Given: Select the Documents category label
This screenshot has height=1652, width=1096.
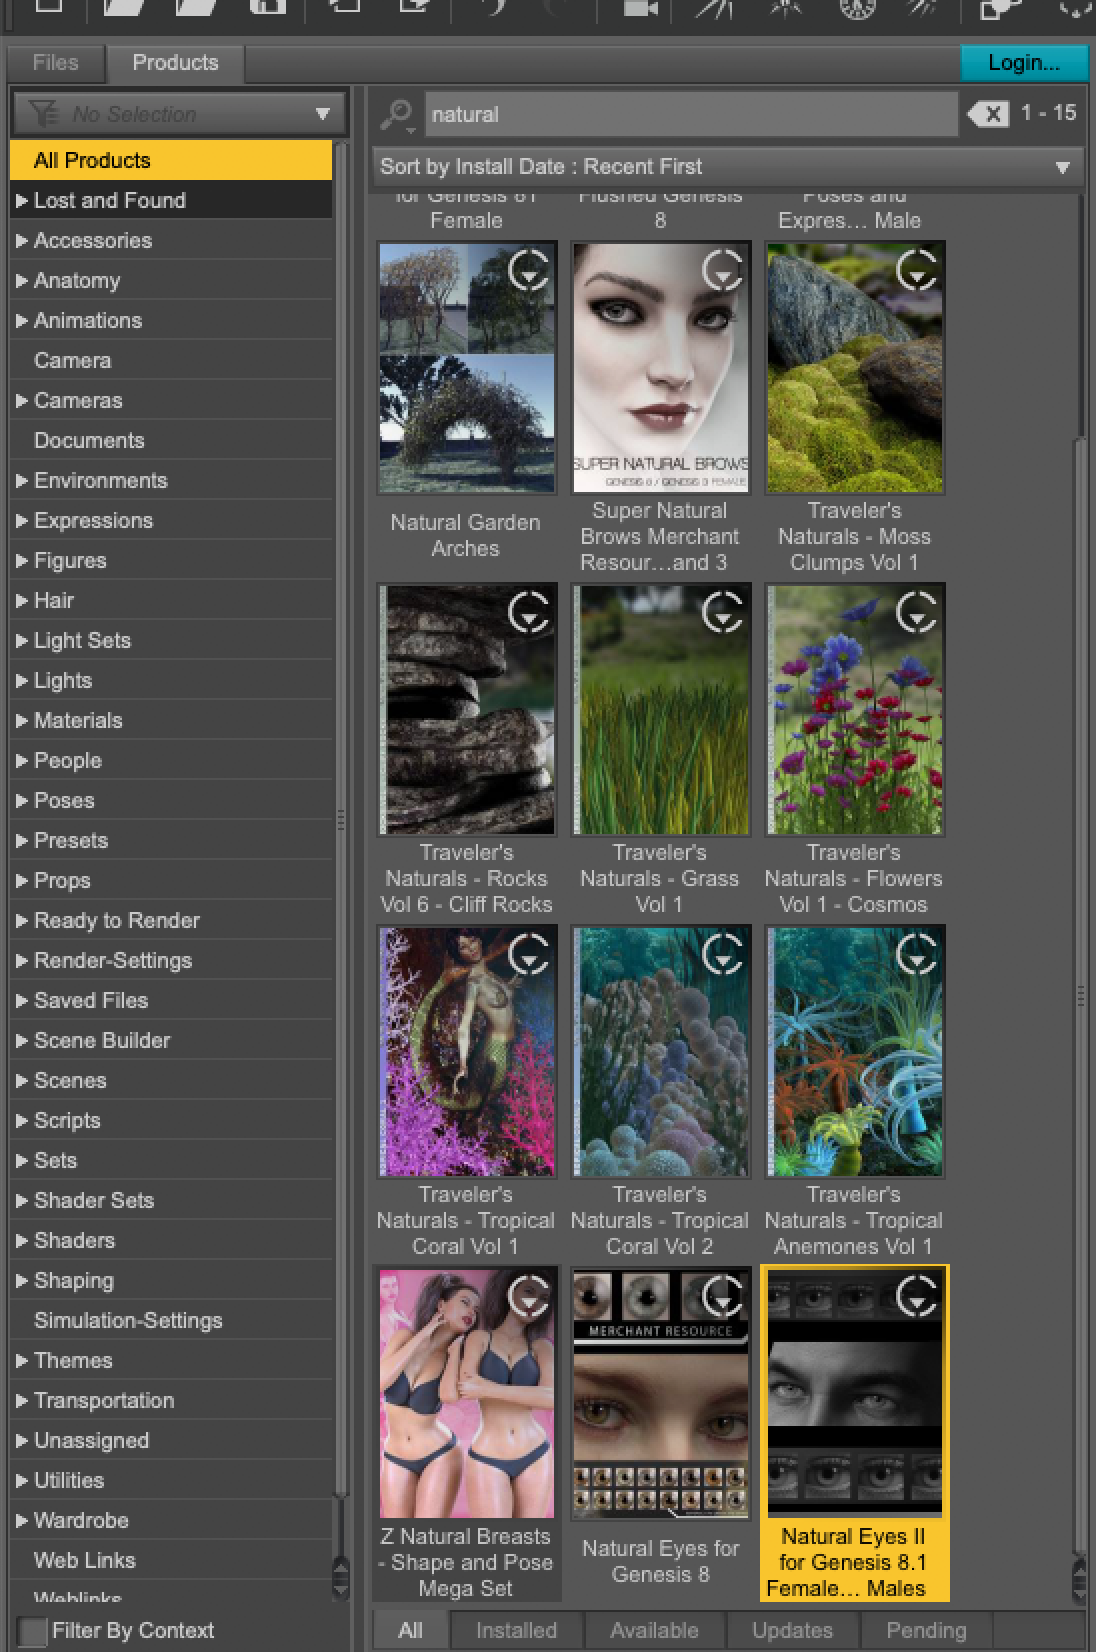Looking at the screenshot, I should pyautogui.click(x=89, y=440).
